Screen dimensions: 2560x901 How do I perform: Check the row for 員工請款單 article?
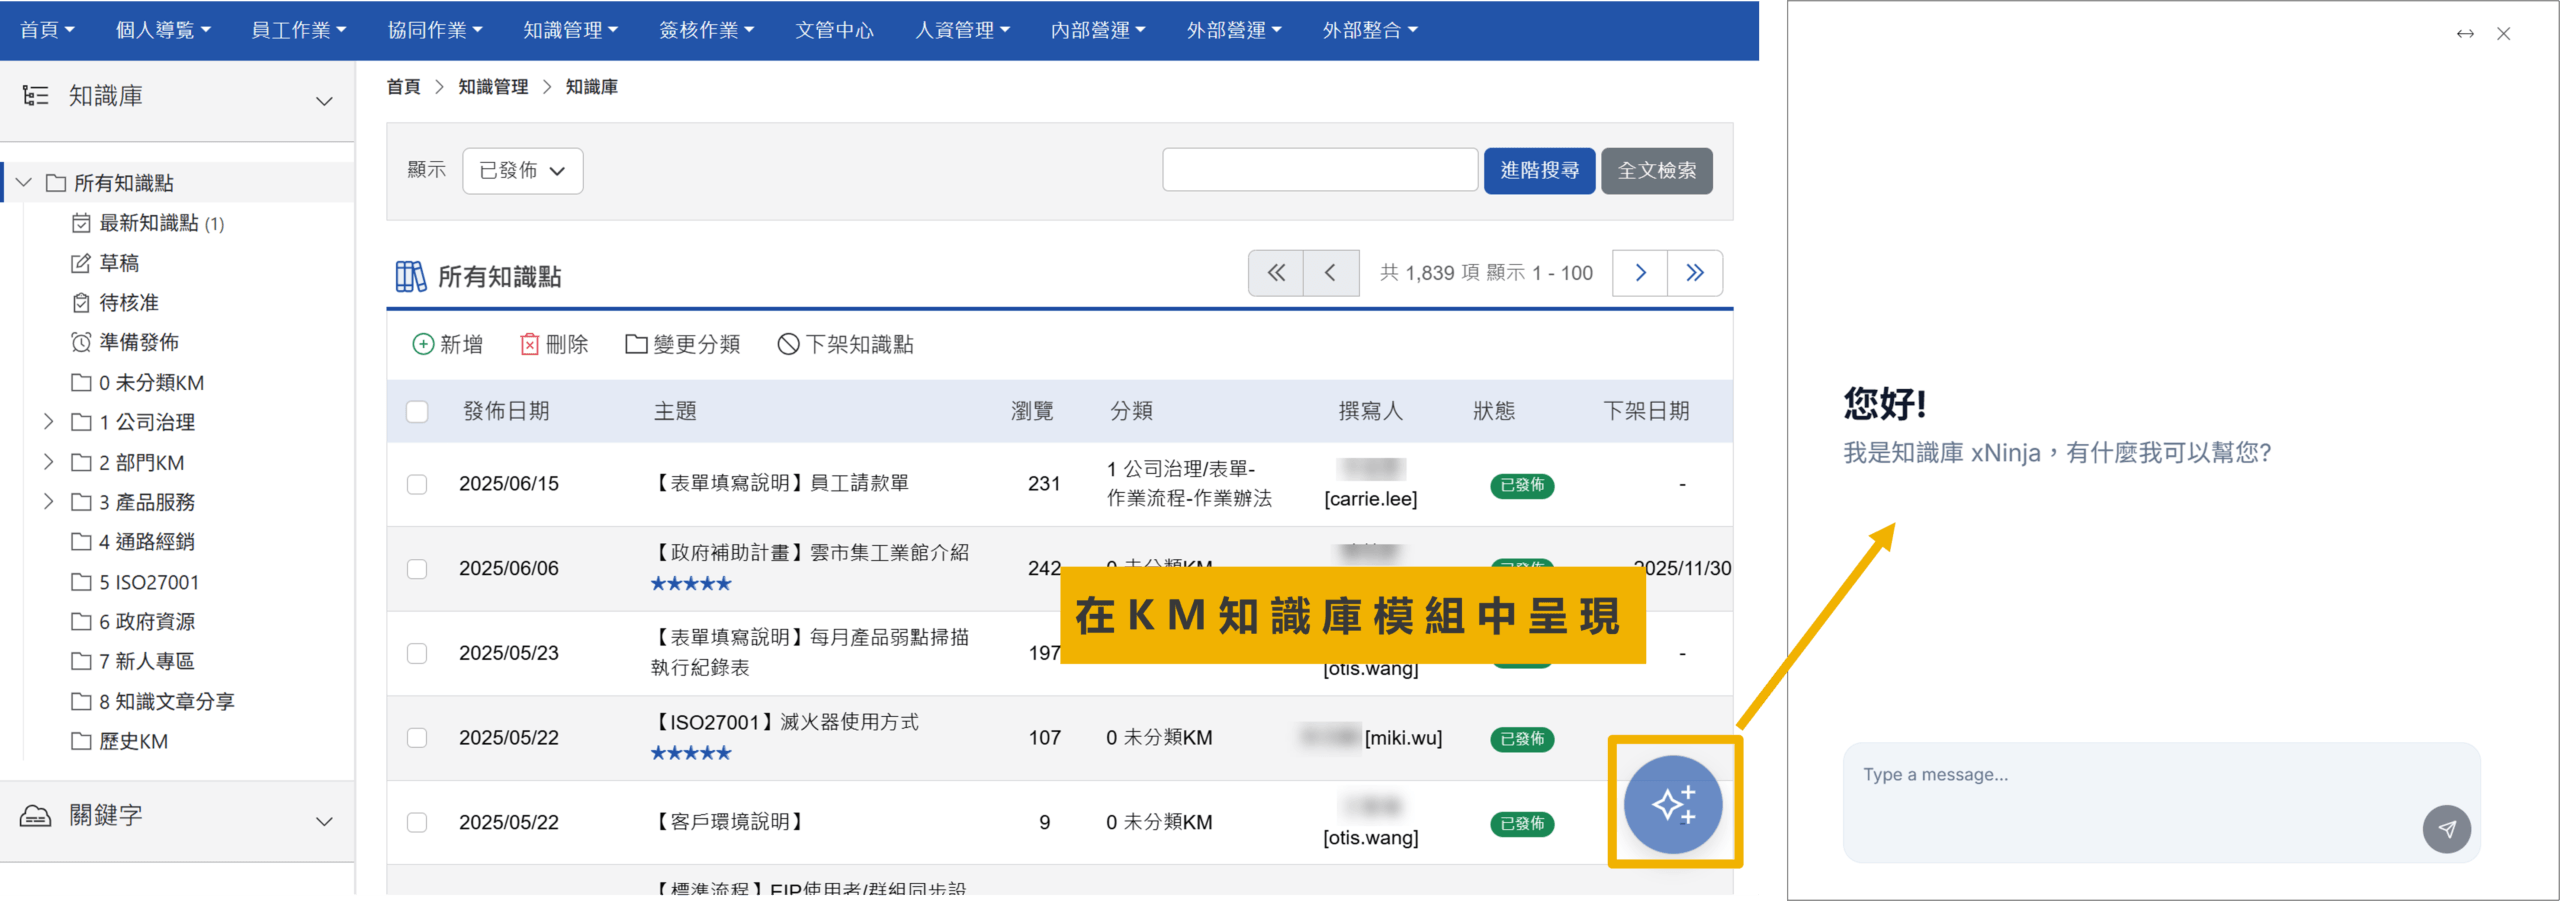(417, 484)
